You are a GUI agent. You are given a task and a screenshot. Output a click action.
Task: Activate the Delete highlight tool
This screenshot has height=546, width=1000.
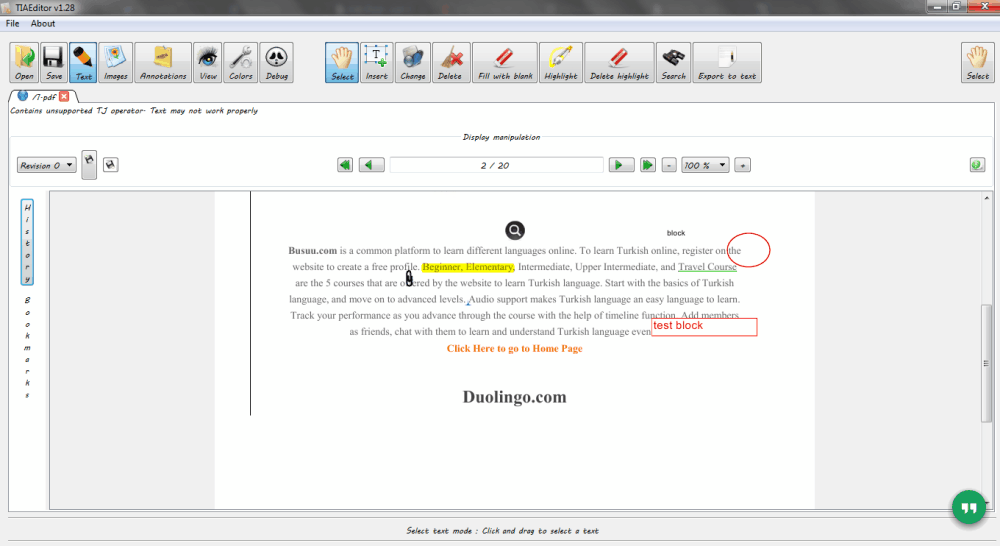click(619, 63)
